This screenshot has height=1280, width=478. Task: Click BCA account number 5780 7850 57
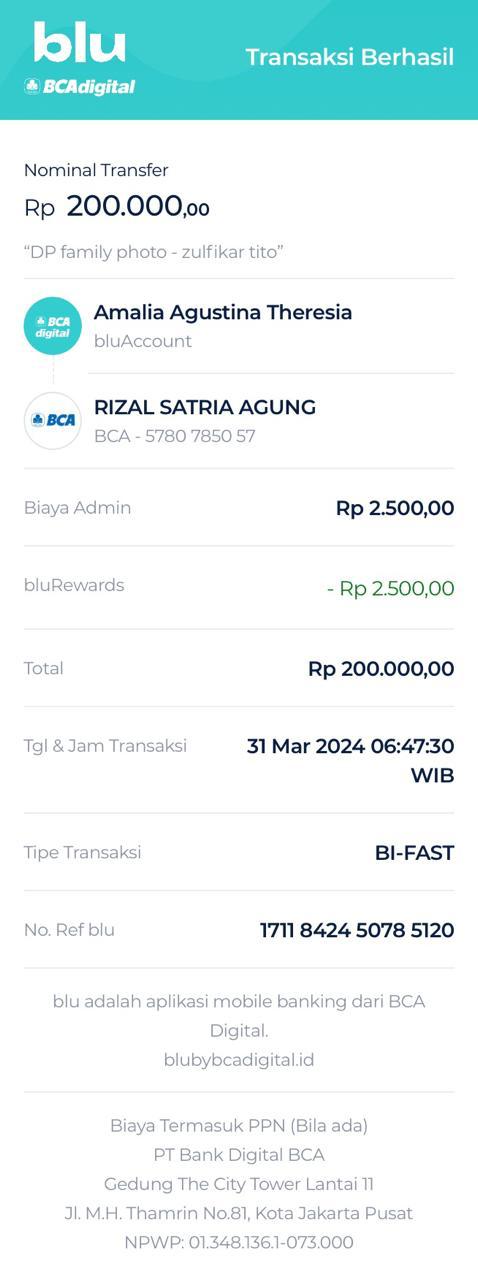[175, 436]
